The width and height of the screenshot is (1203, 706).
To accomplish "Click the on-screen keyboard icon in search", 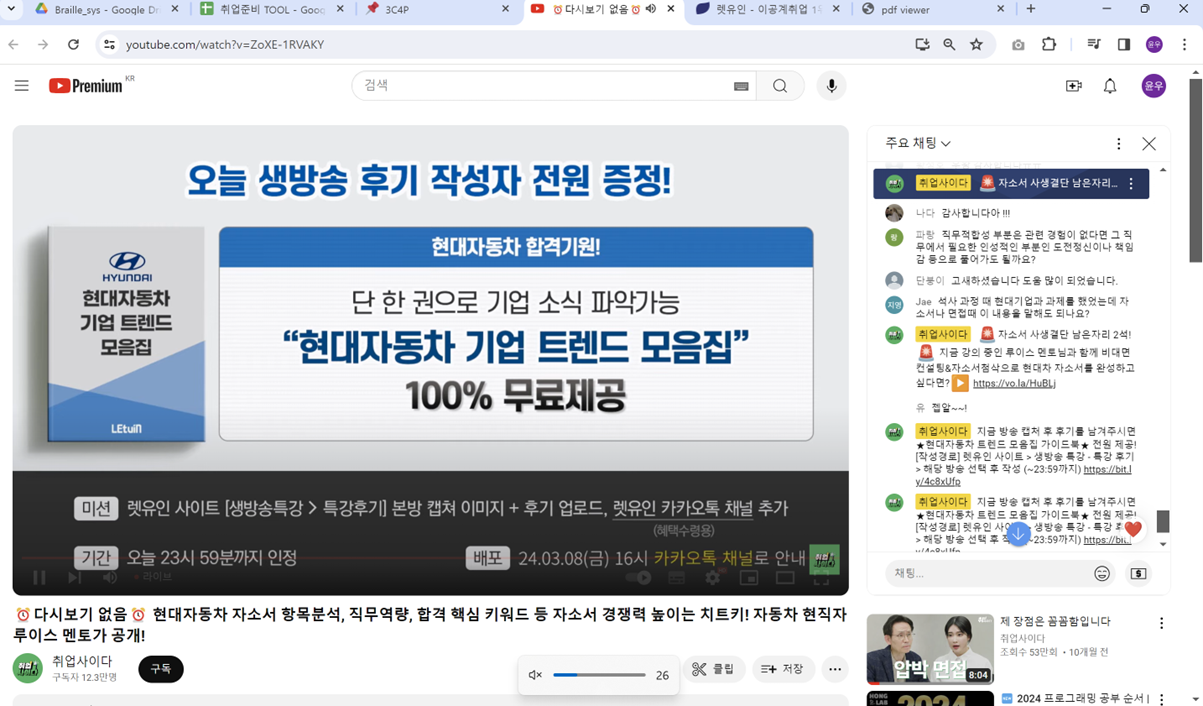I will pos(741,87).
